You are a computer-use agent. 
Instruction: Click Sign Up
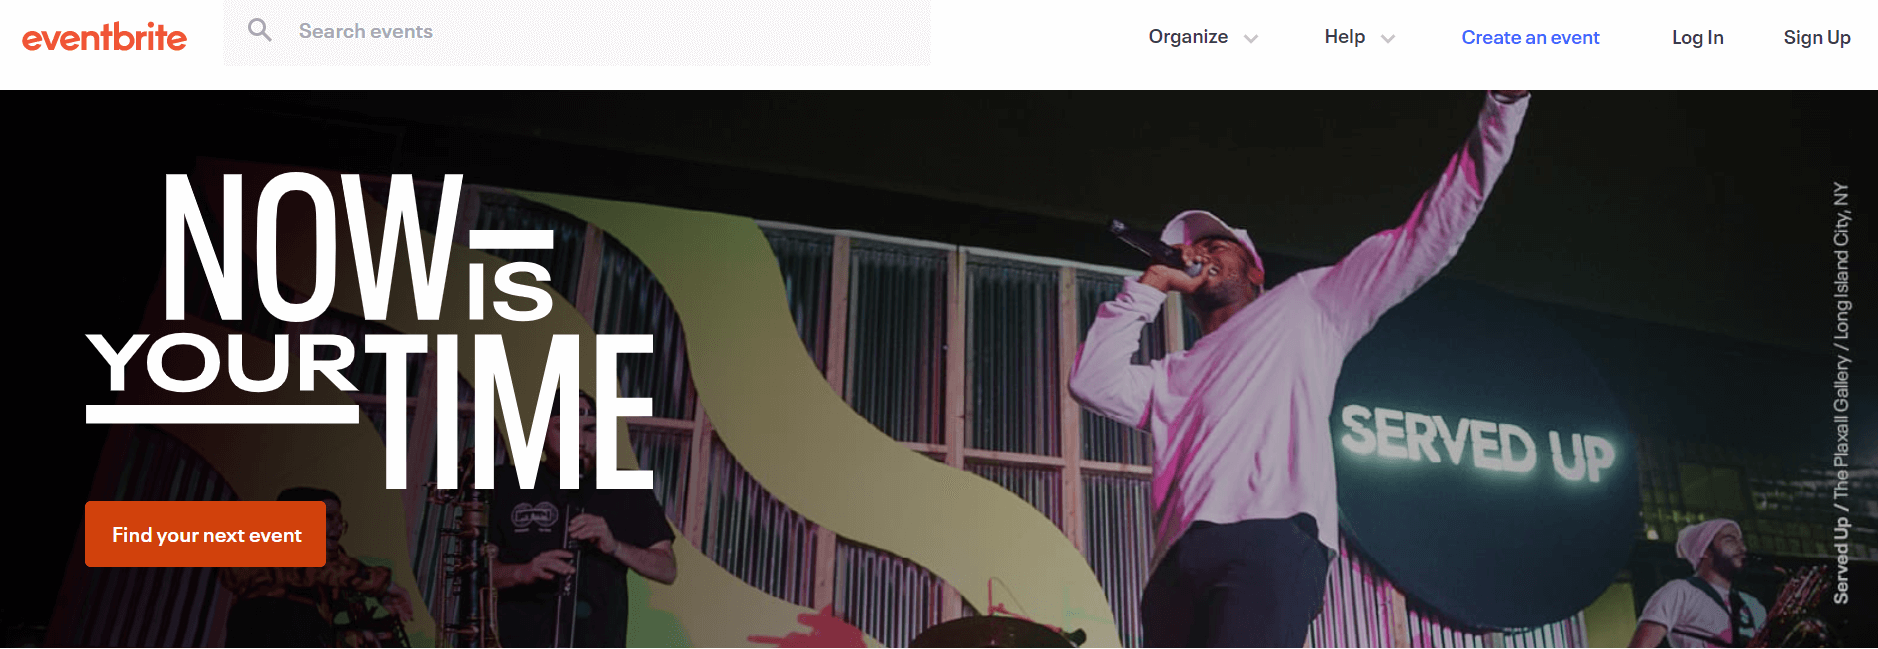tap(1816, 37)
